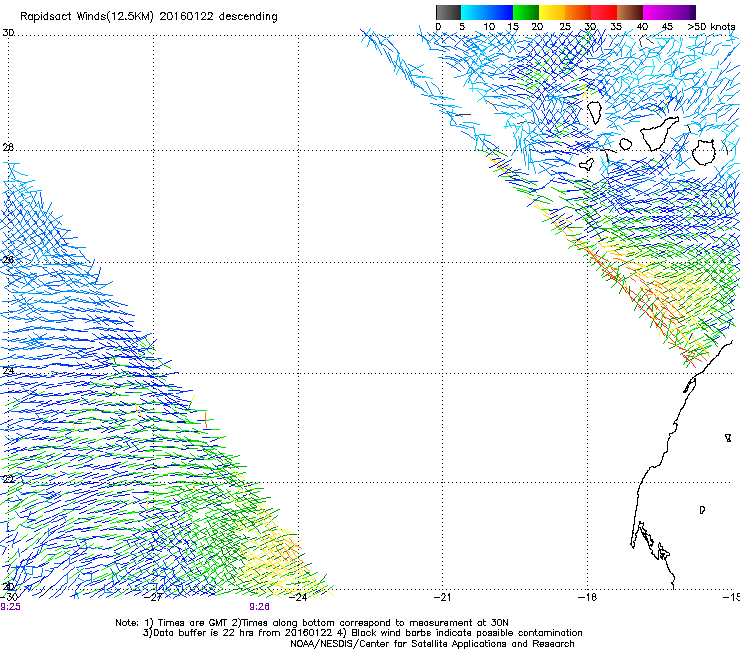Image resolution: width=740 pixels, height=650 pixels.
Task: Click the purple 9:26 time label
Action: click(260, 607)
